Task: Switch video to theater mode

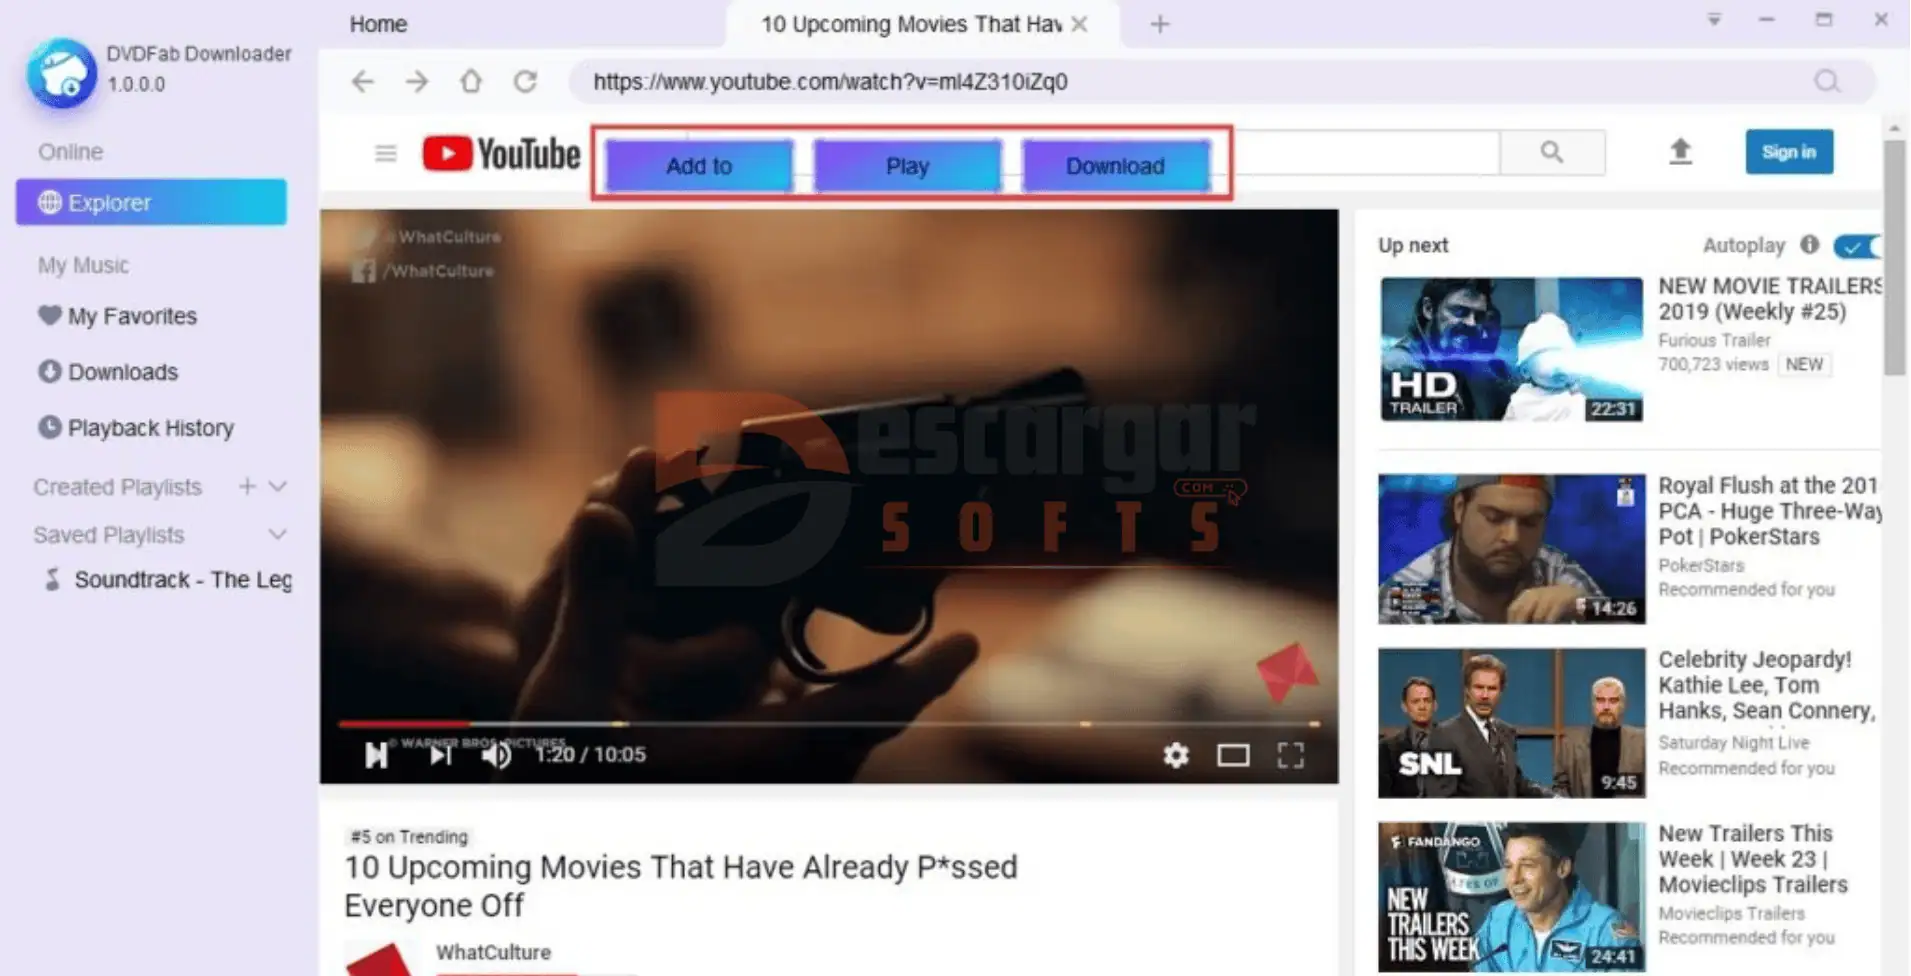Action: point(1232,755)
